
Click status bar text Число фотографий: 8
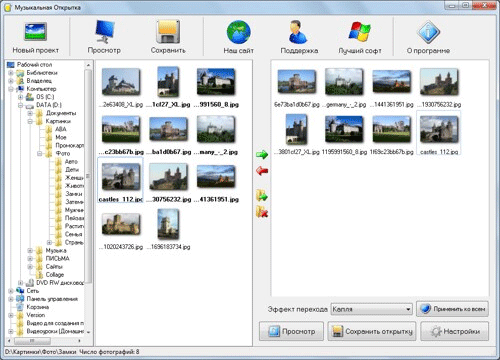(x=109, y=352)
